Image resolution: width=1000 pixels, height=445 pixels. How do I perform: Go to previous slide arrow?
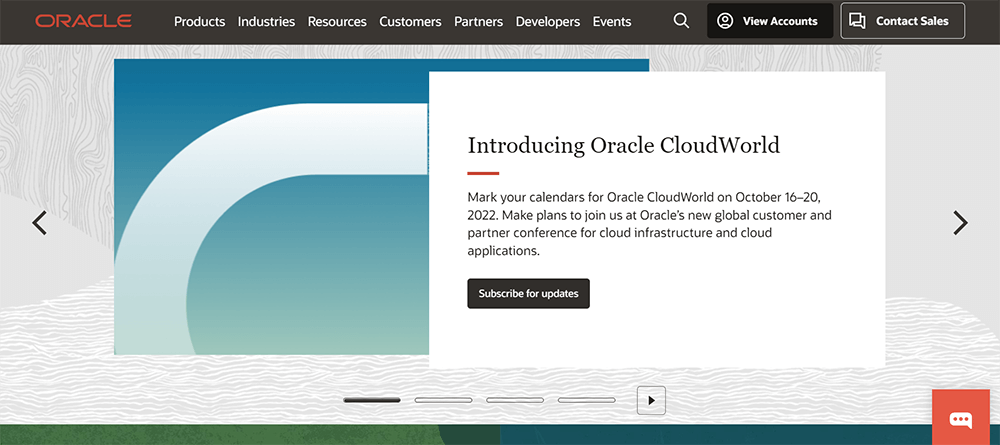click(x=40, y=222)
